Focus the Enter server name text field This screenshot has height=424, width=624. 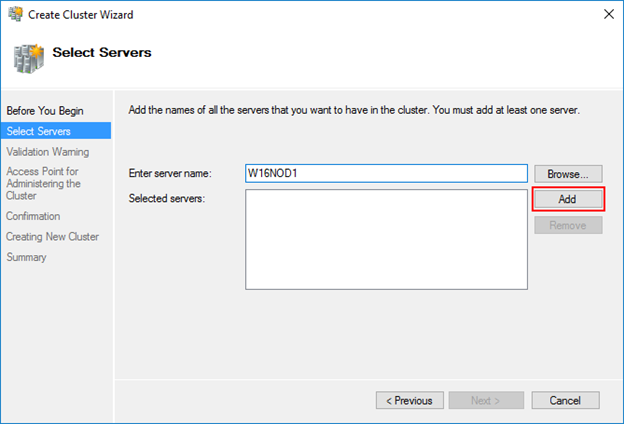386,174
